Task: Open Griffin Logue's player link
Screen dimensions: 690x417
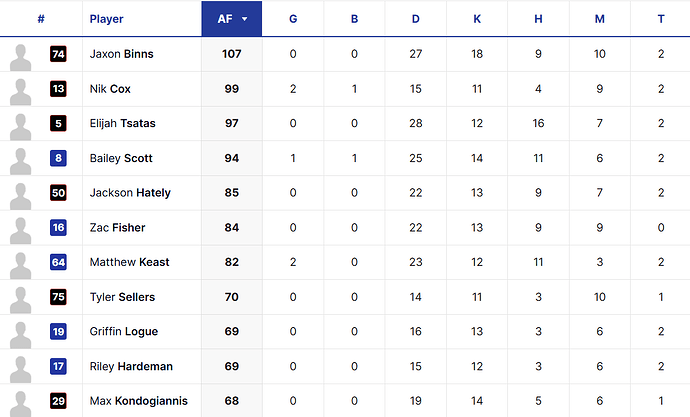Action: point(124,332)
